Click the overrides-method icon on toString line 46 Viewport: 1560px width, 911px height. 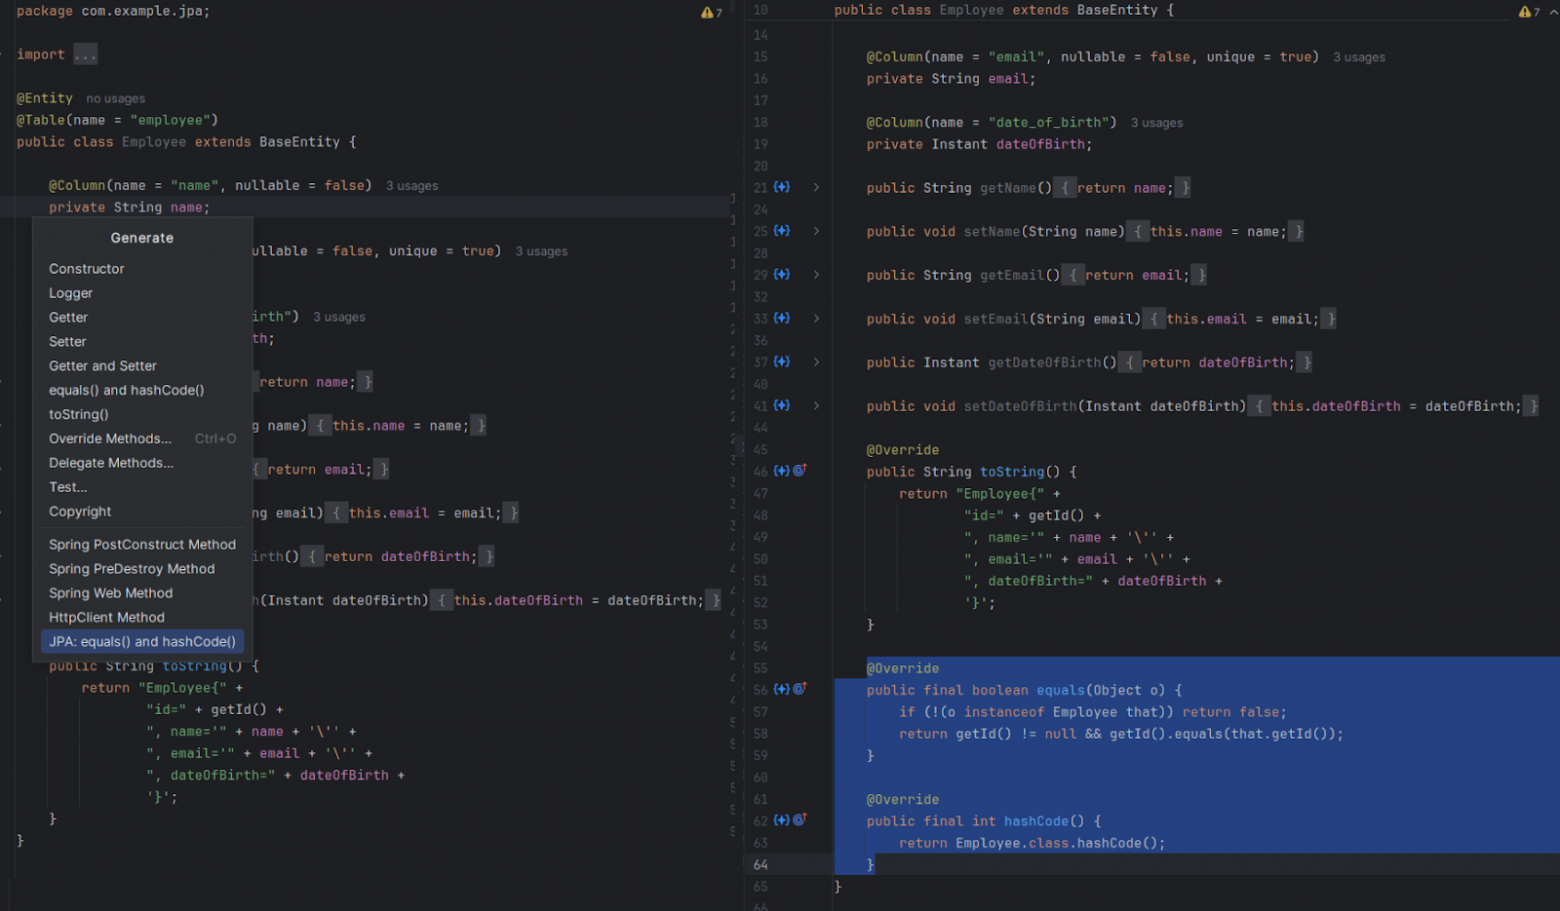[x=800, y=470]
